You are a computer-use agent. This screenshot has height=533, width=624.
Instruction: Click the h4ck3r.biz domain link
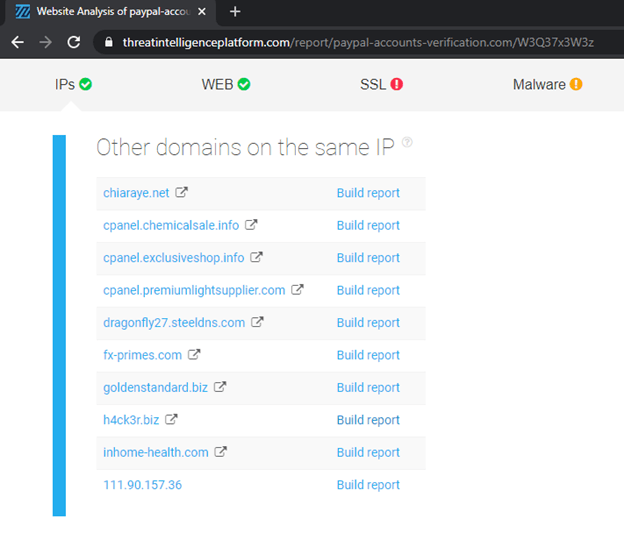[x=131, y=420]
